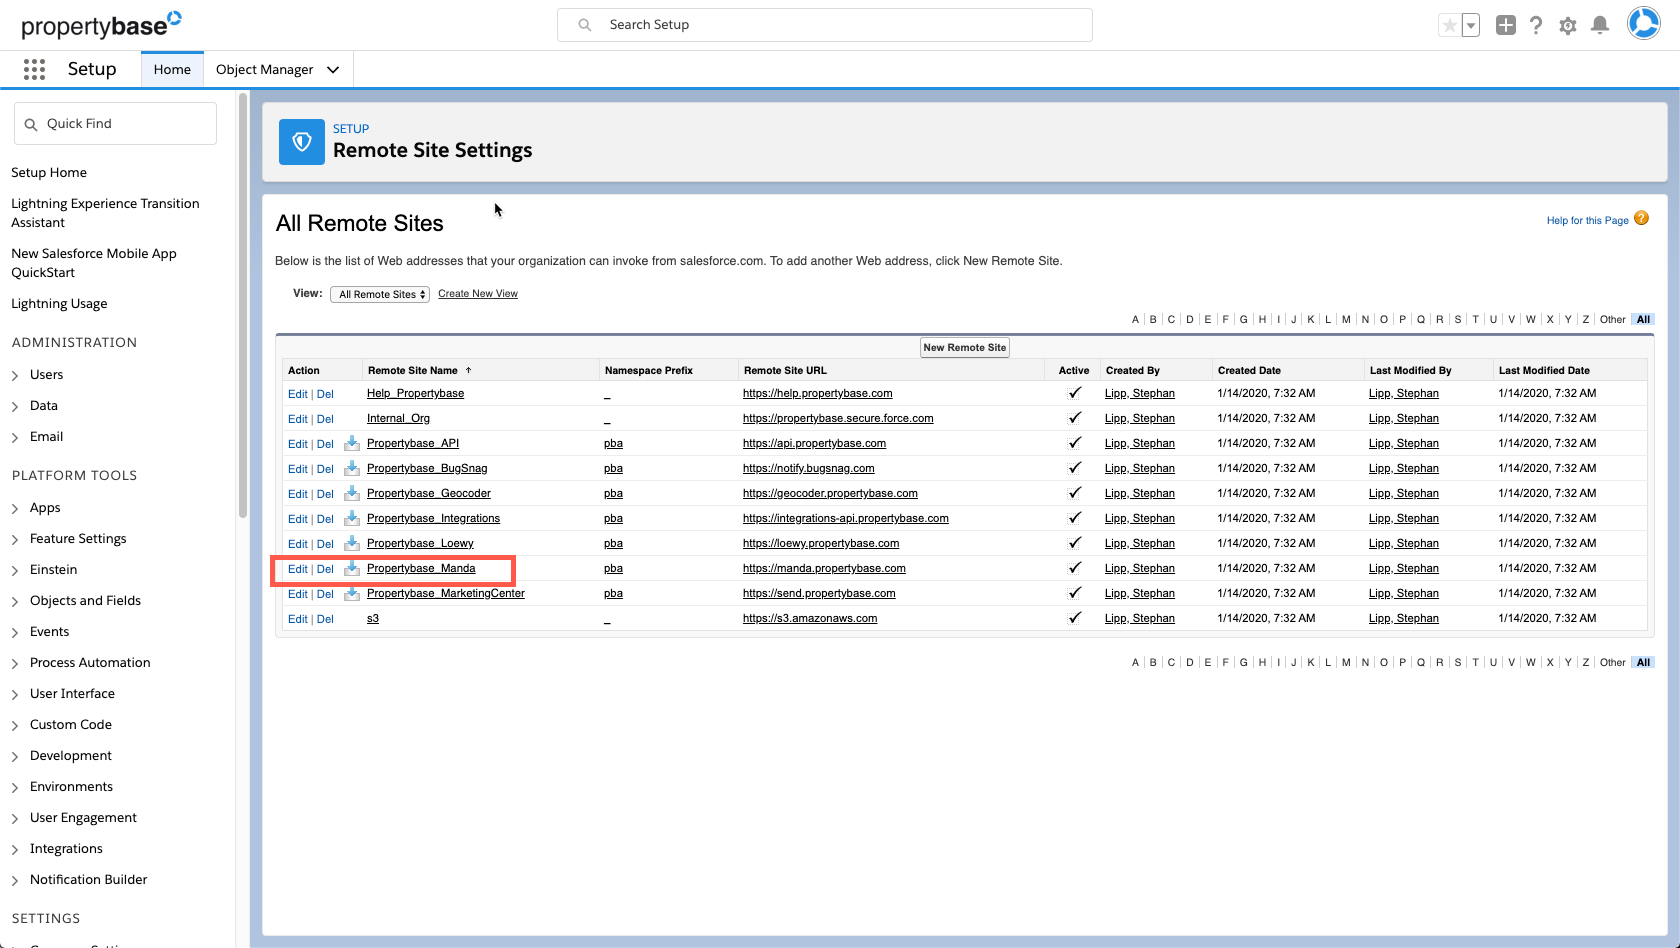Open the https://manda.propertybase.com link
This screenshot has width=1680, height=948.
(824, 568)
